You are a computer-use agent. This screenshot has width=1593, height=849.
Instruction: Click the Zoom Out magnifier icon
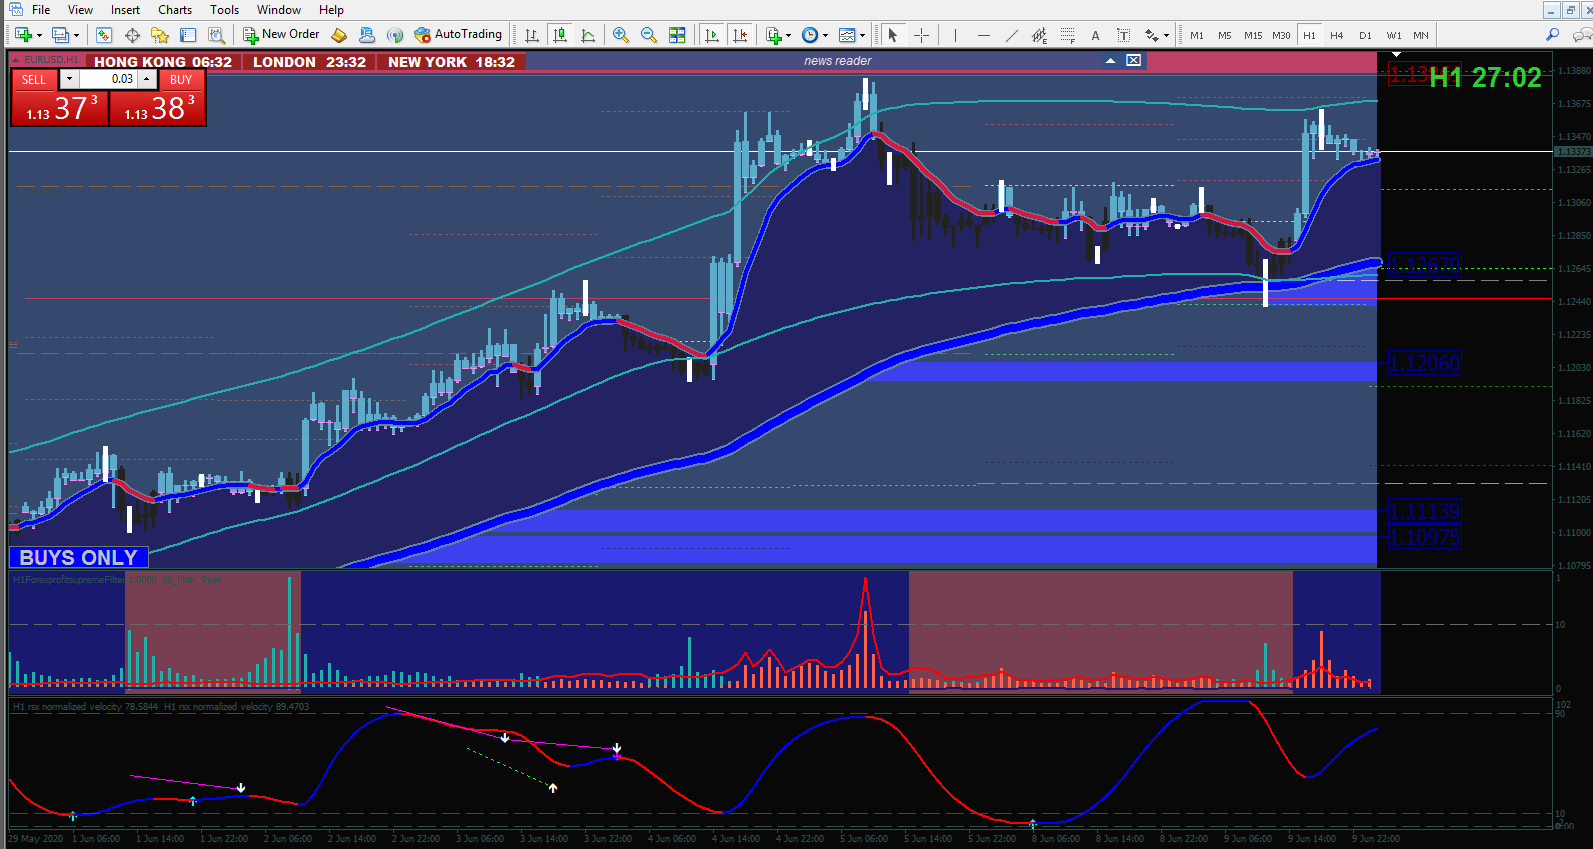point(649,35)
